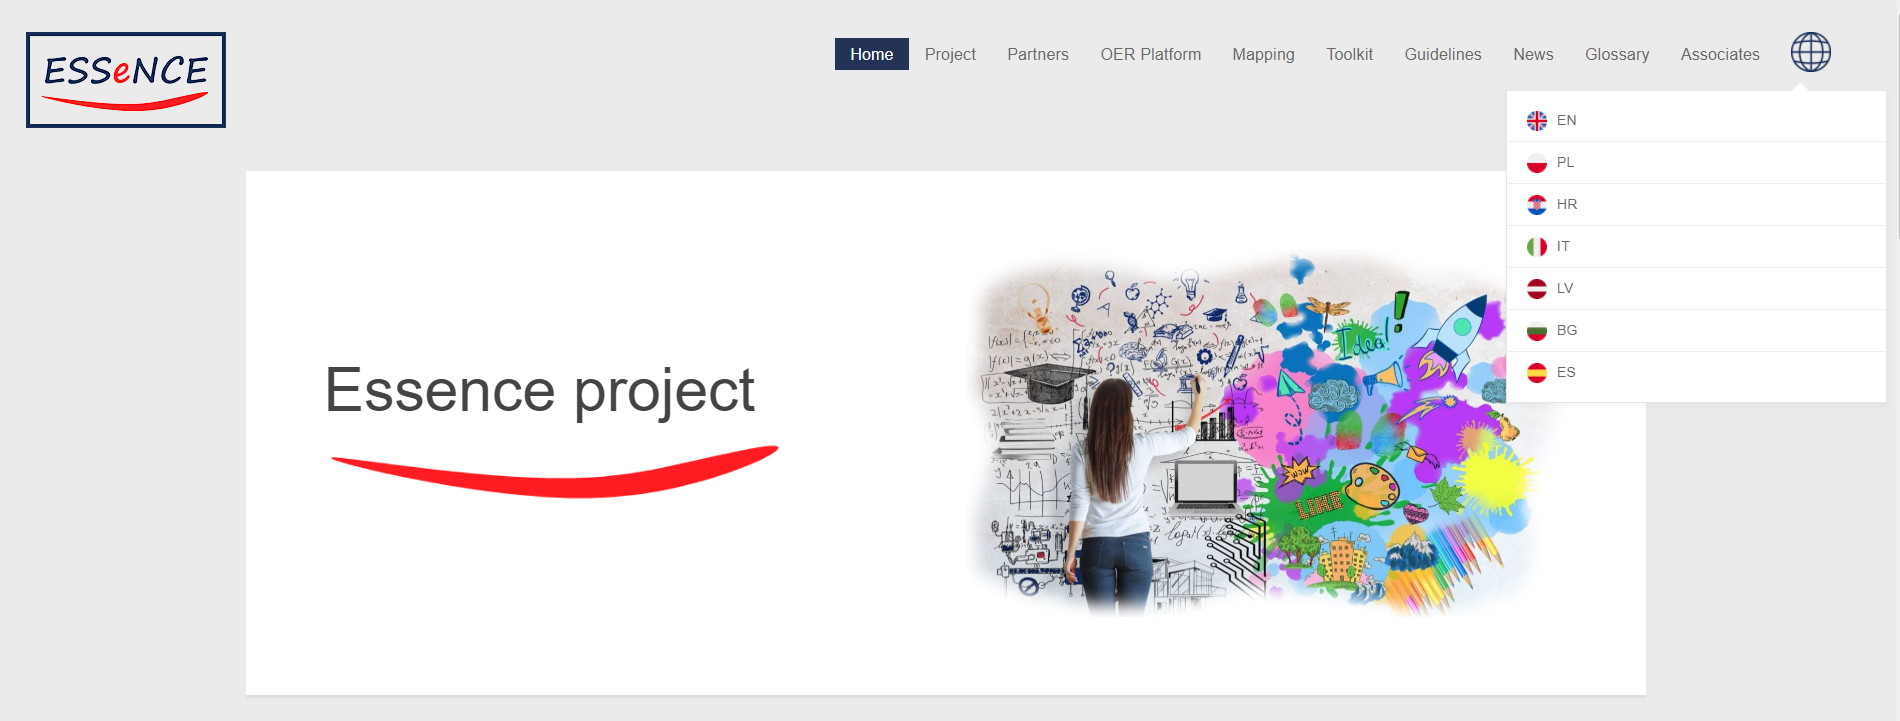Select EN language option text

[x=1566, y=120]
